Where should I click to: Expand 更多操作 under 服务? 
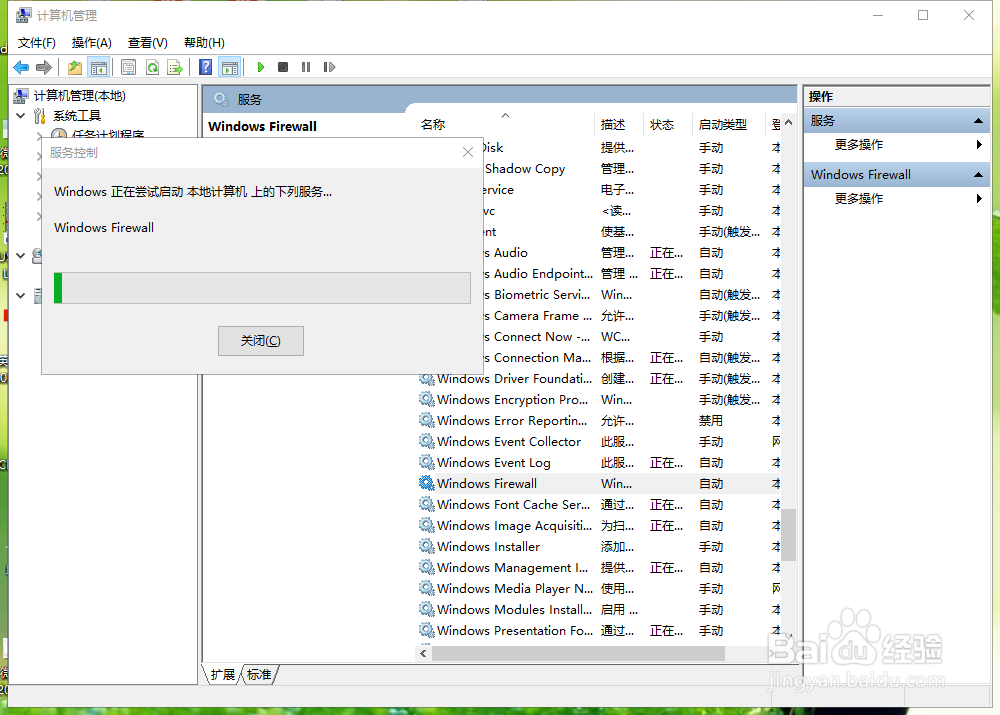point(858,145)
